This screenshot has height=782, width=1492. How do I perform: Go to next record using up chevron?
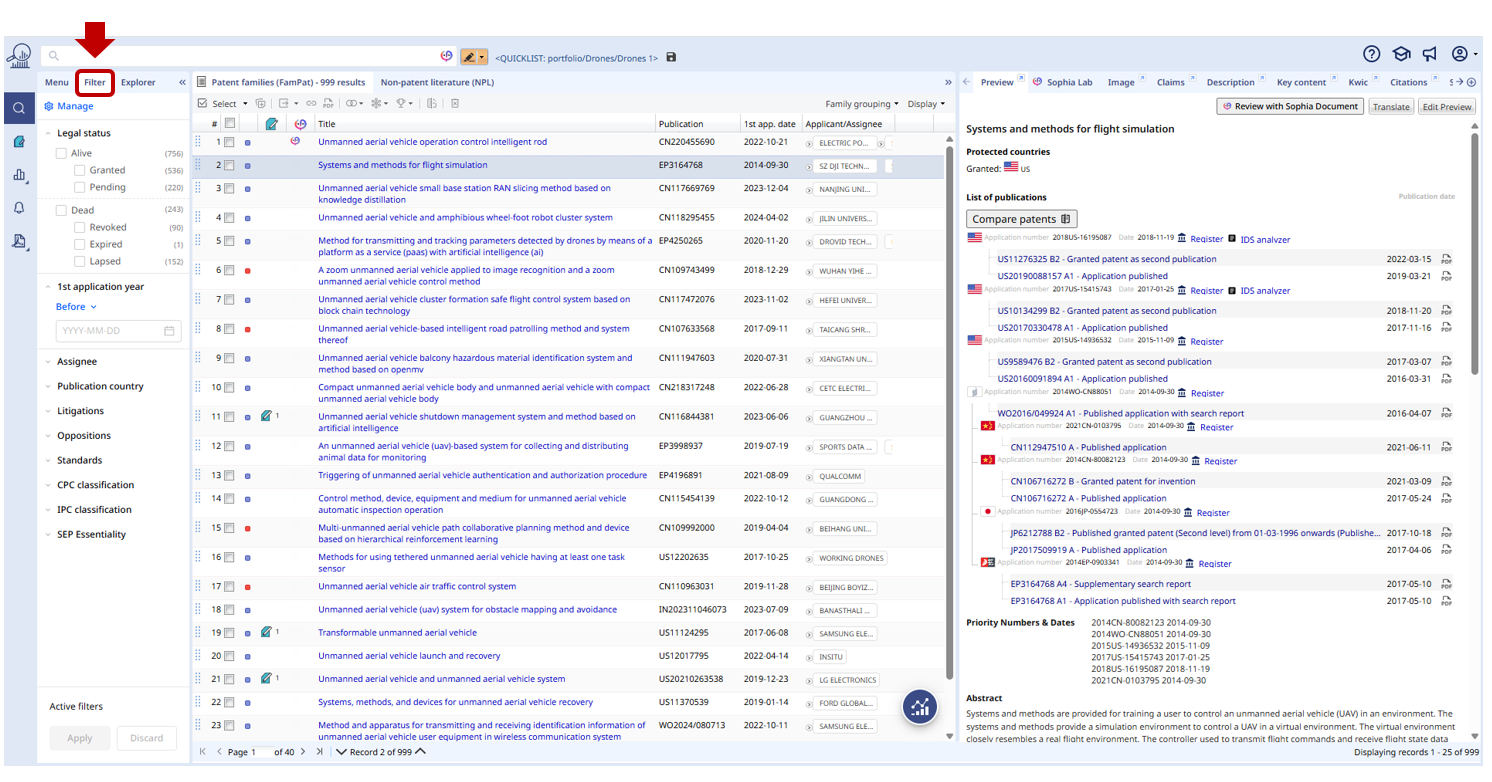420,752
